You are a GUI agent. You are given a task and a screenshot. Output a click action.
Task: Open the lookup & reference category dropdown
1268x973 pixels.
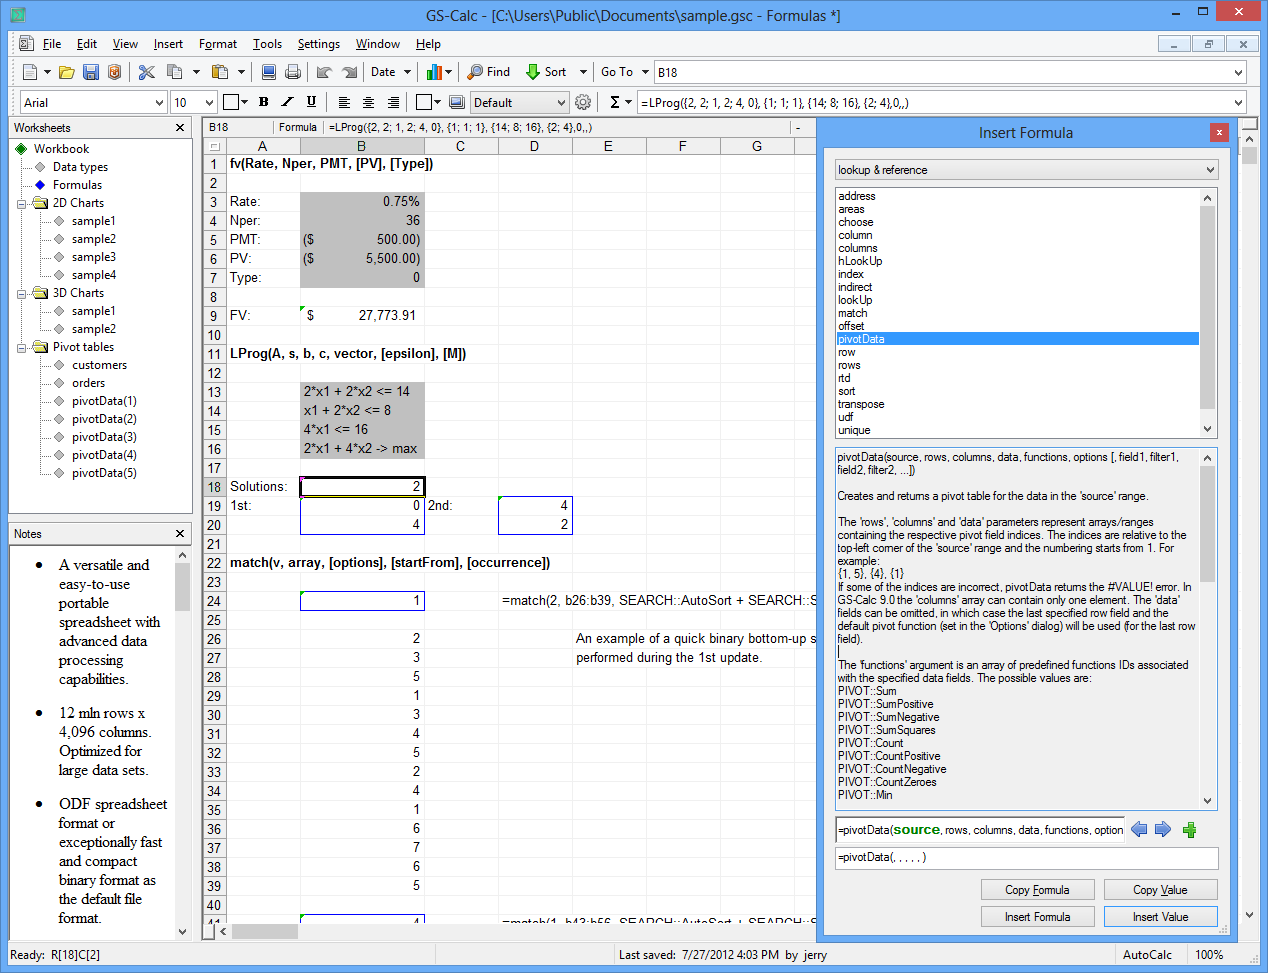click(x=1025, y=169)
